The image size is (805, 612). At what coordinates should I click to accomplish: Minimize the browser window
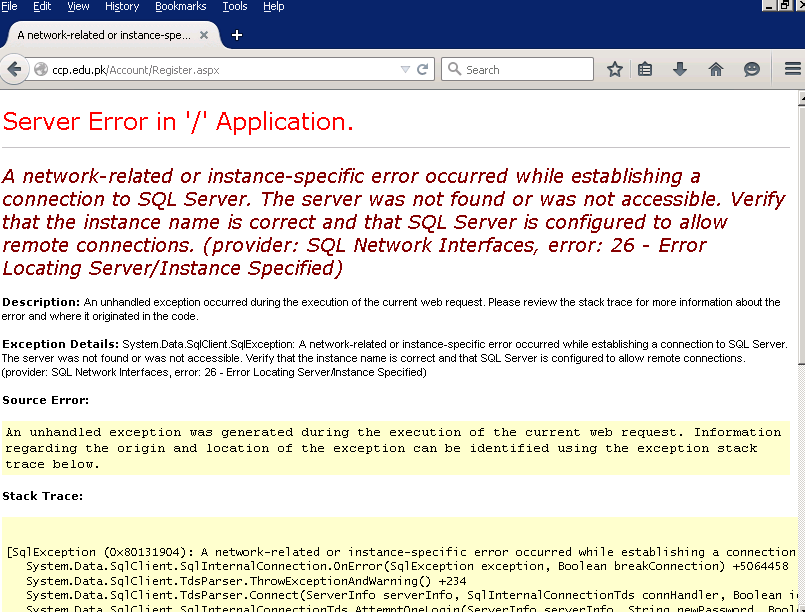point(769,6)
